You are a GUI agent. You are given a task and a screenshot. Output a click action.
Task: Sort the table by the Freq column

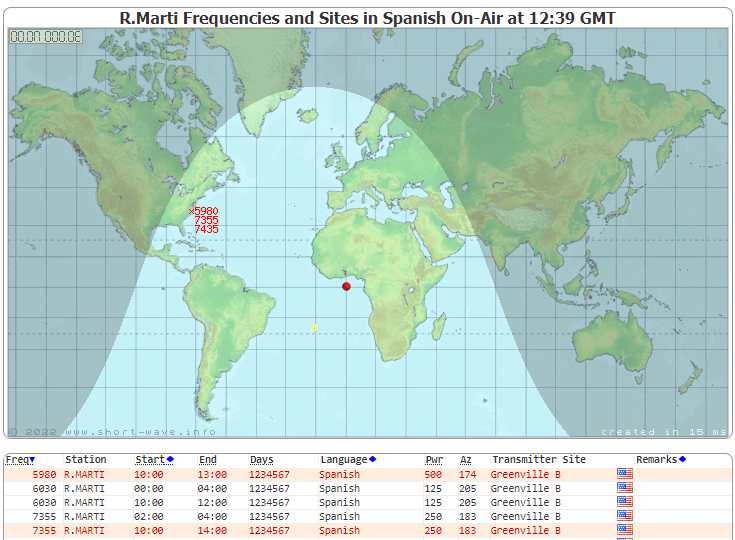tap(20, 460)
